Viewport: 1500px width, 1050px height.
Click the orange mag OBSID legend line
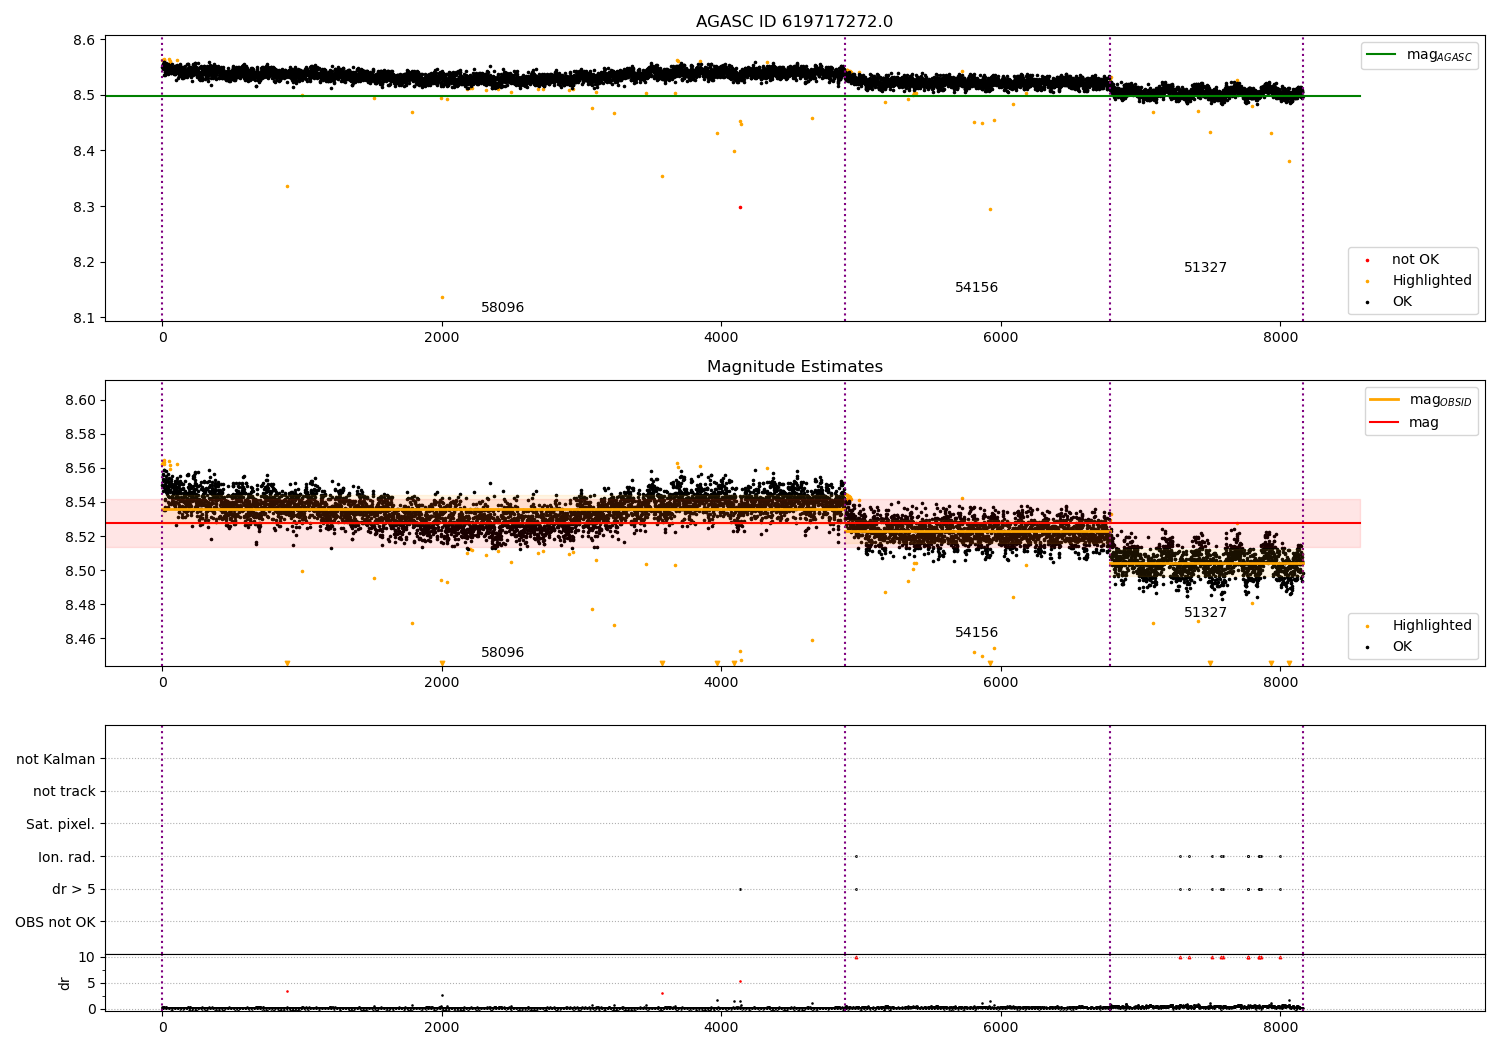pos(1385,400)
